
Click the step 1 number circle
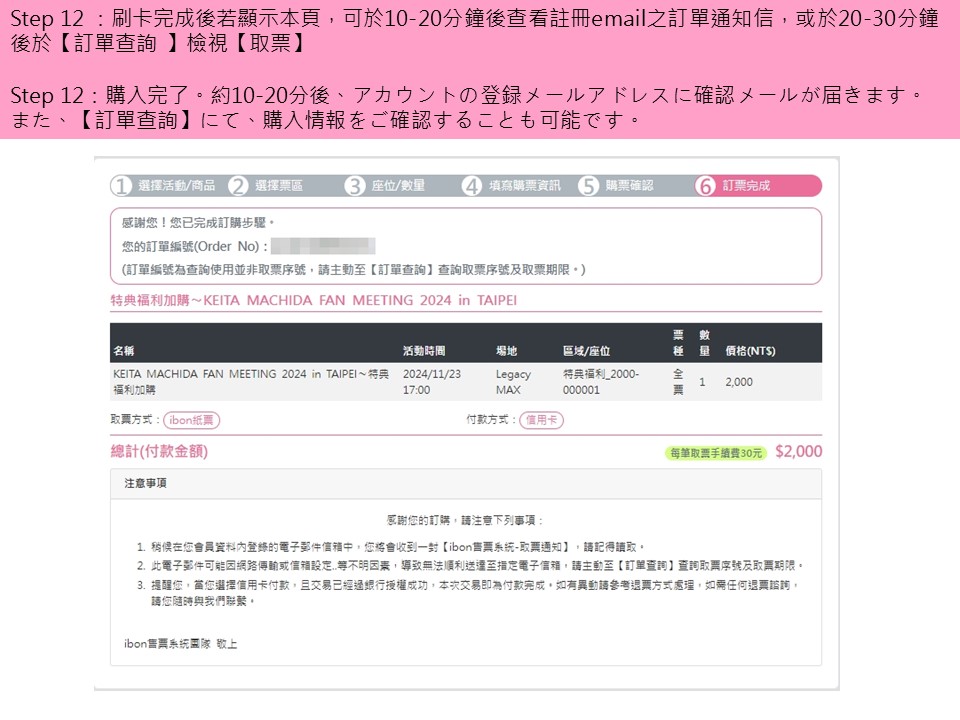click(122, 186)
